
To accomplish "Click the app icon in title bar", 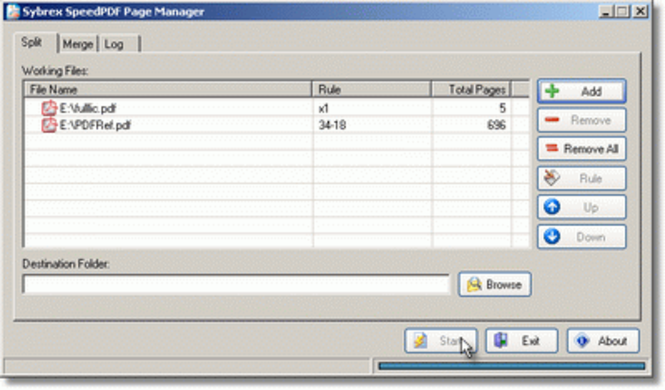I will click(x=13, y=11).
